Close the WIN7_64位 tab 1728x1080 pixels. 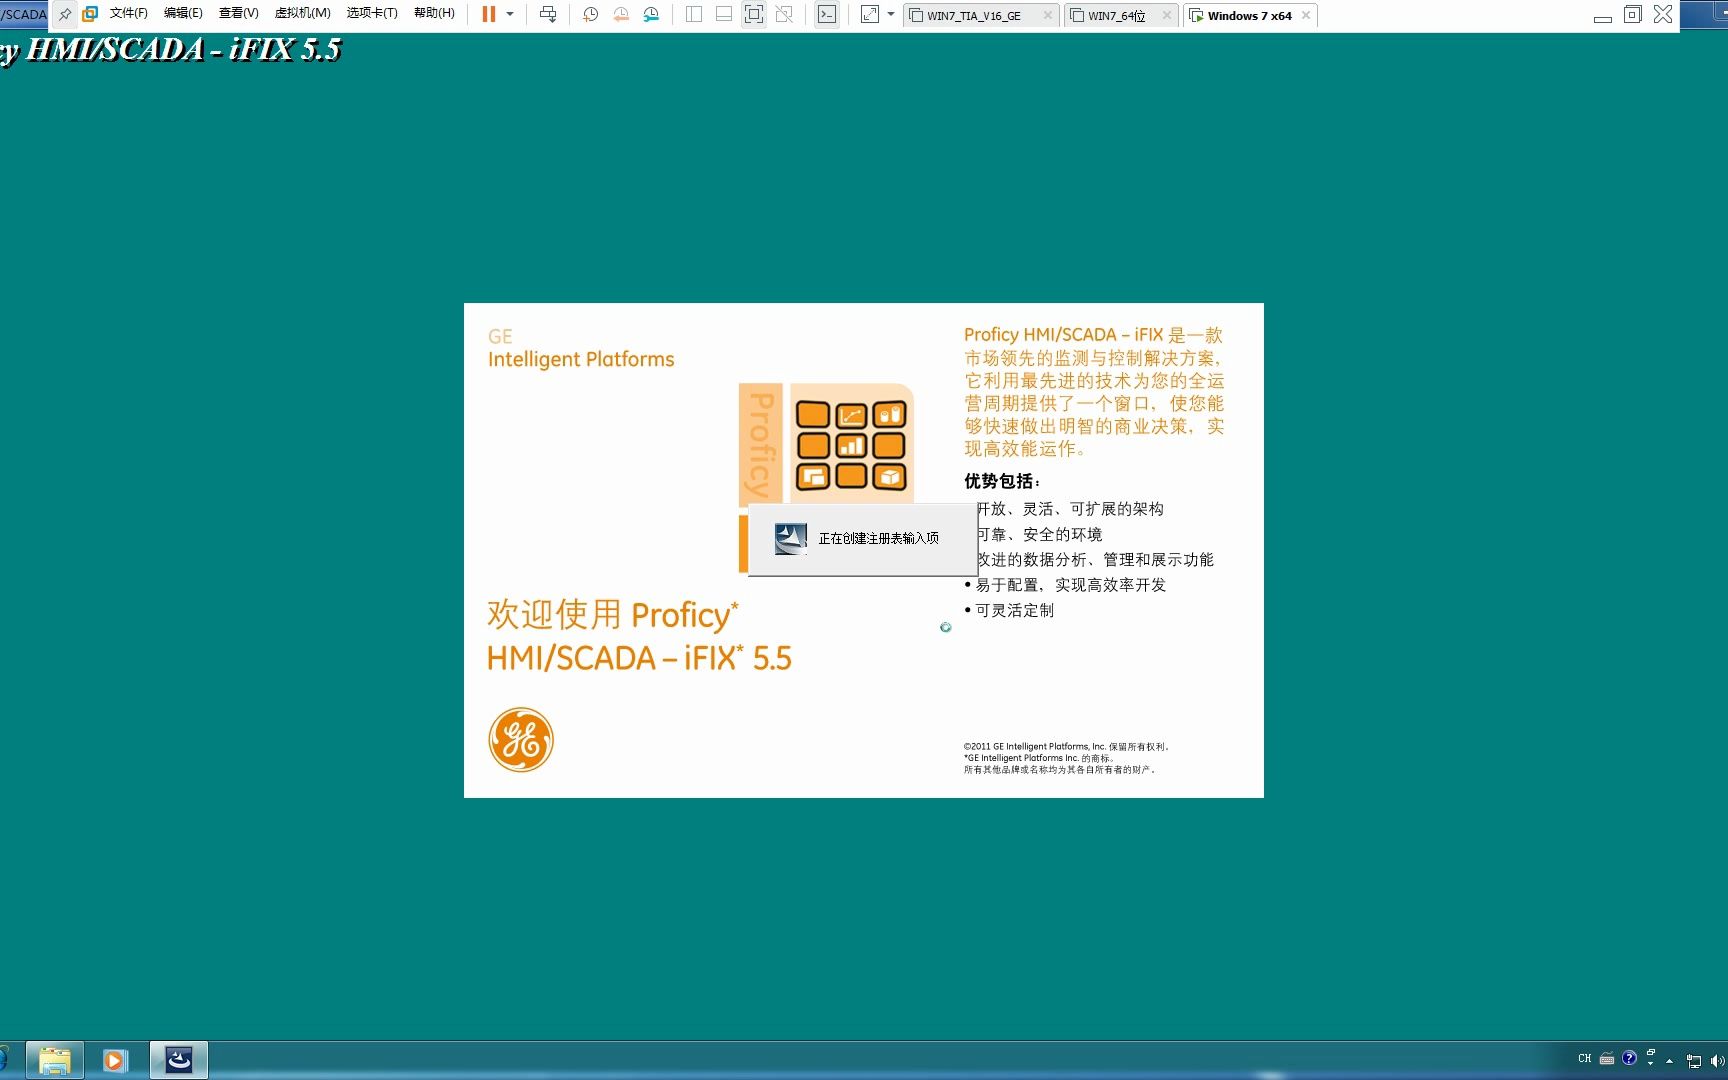[1166, 15]
